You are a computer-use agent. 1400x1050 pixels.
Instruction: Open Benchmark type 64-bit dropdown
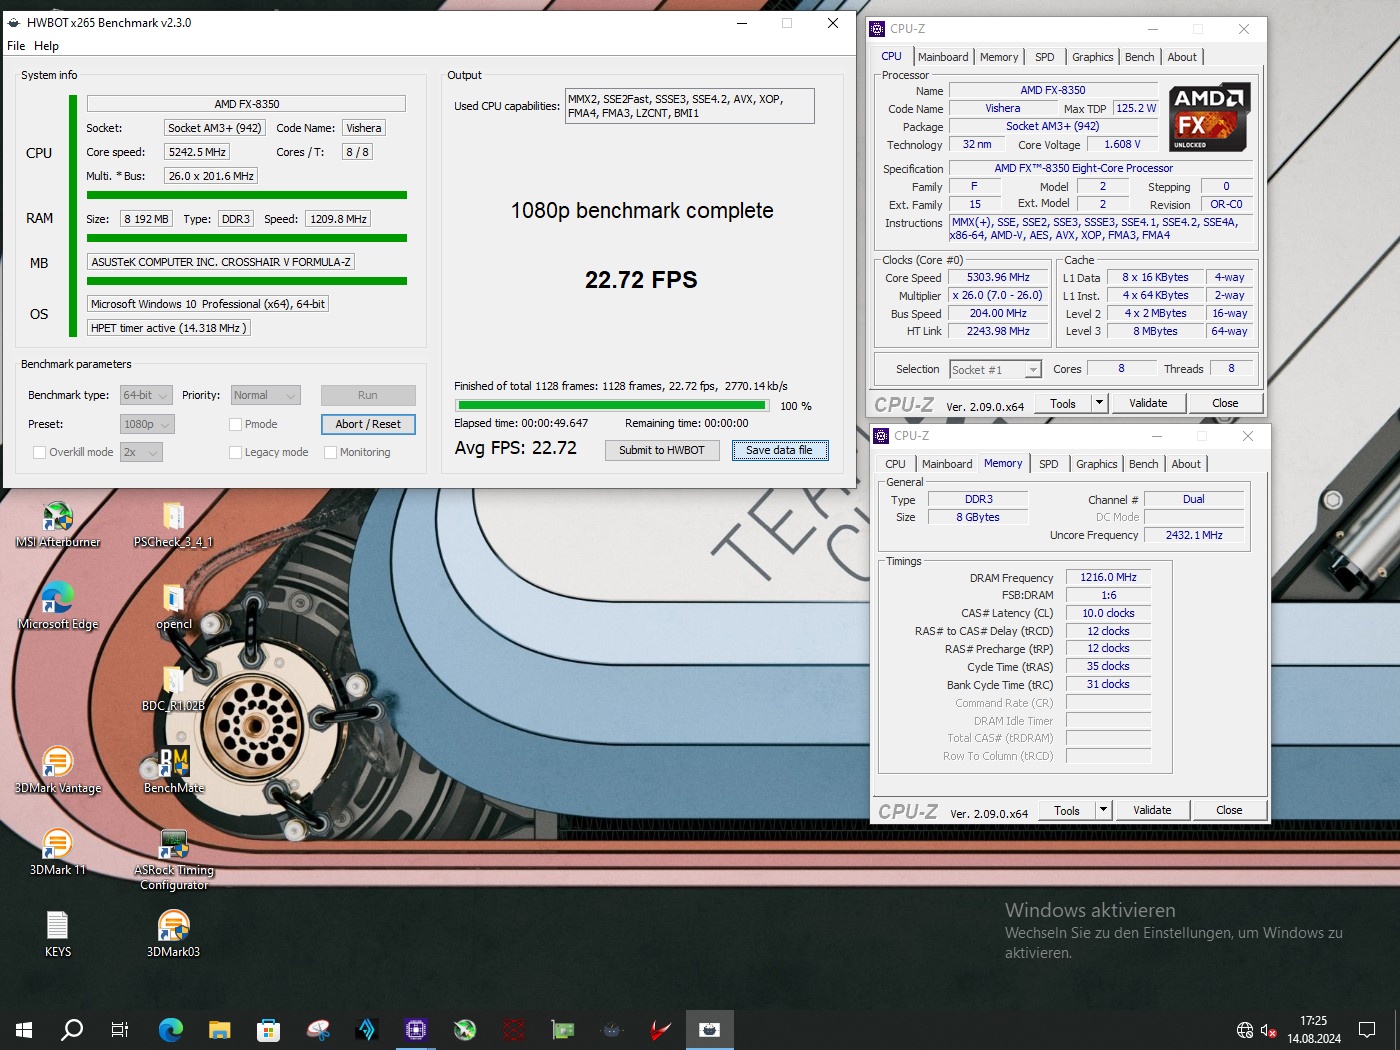point(146,395)
